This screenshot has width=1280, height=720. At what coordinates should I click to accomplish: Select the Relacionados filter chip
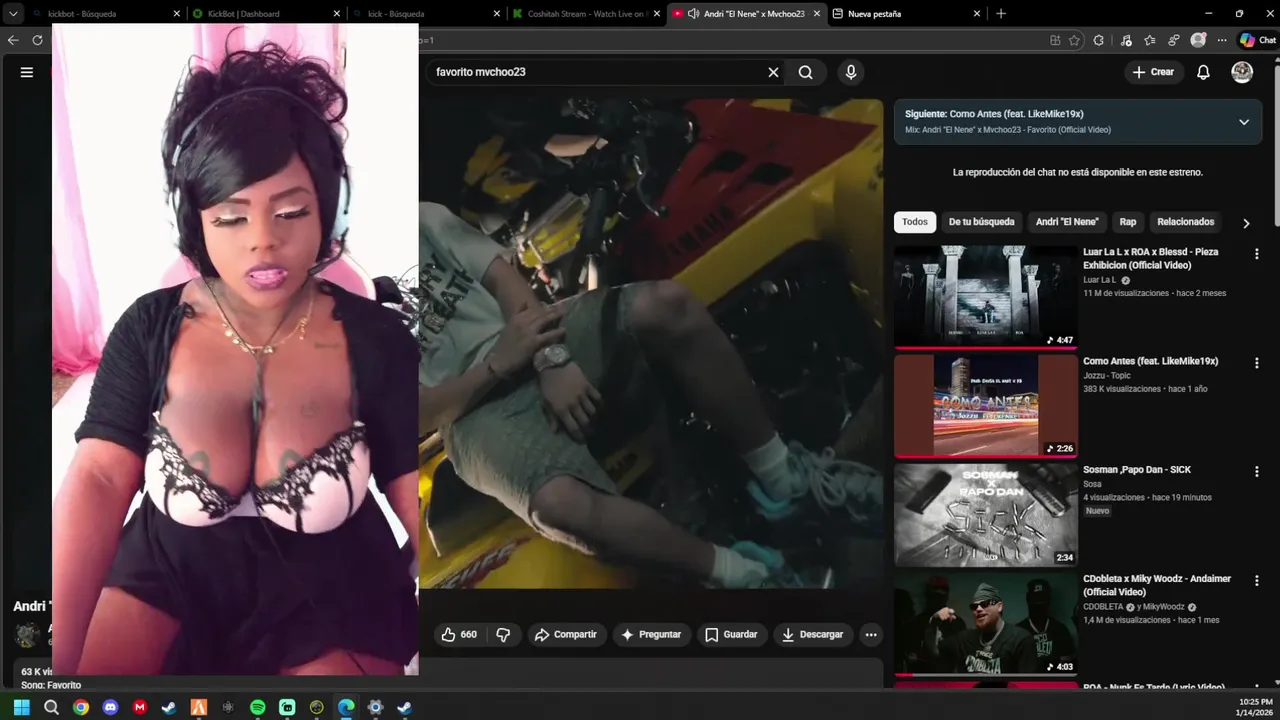[x=1185, y=222]
